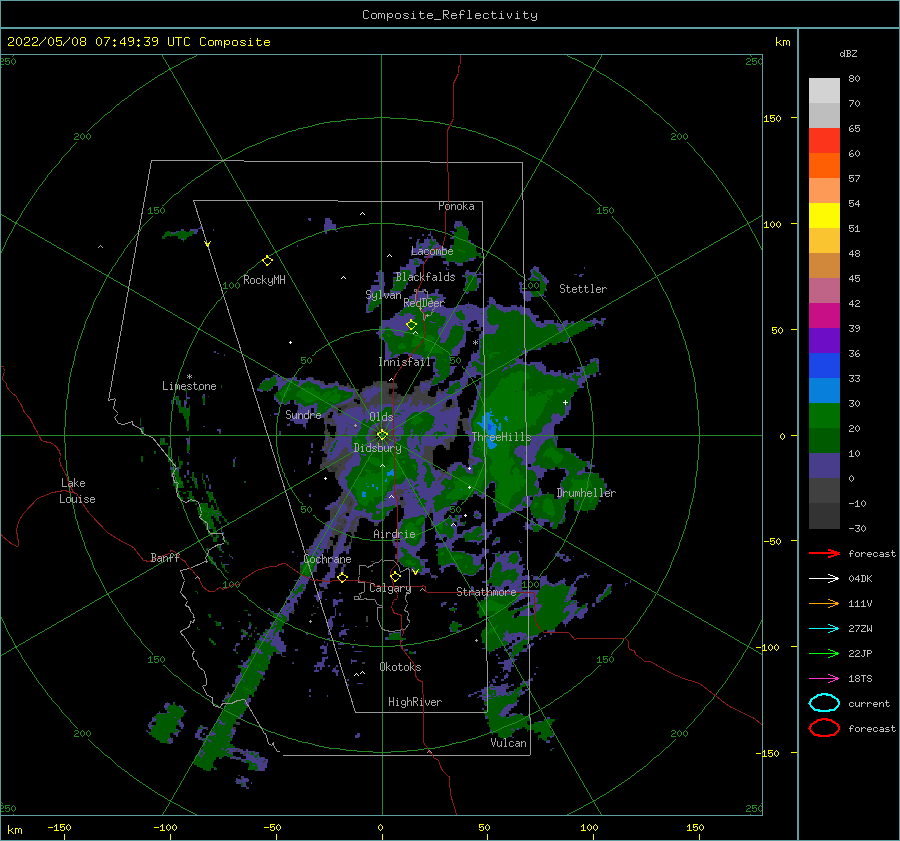Click the Okotoks map label
This screenshot has height=841, width=900.
pyautogui.click(x=400, y=667)
